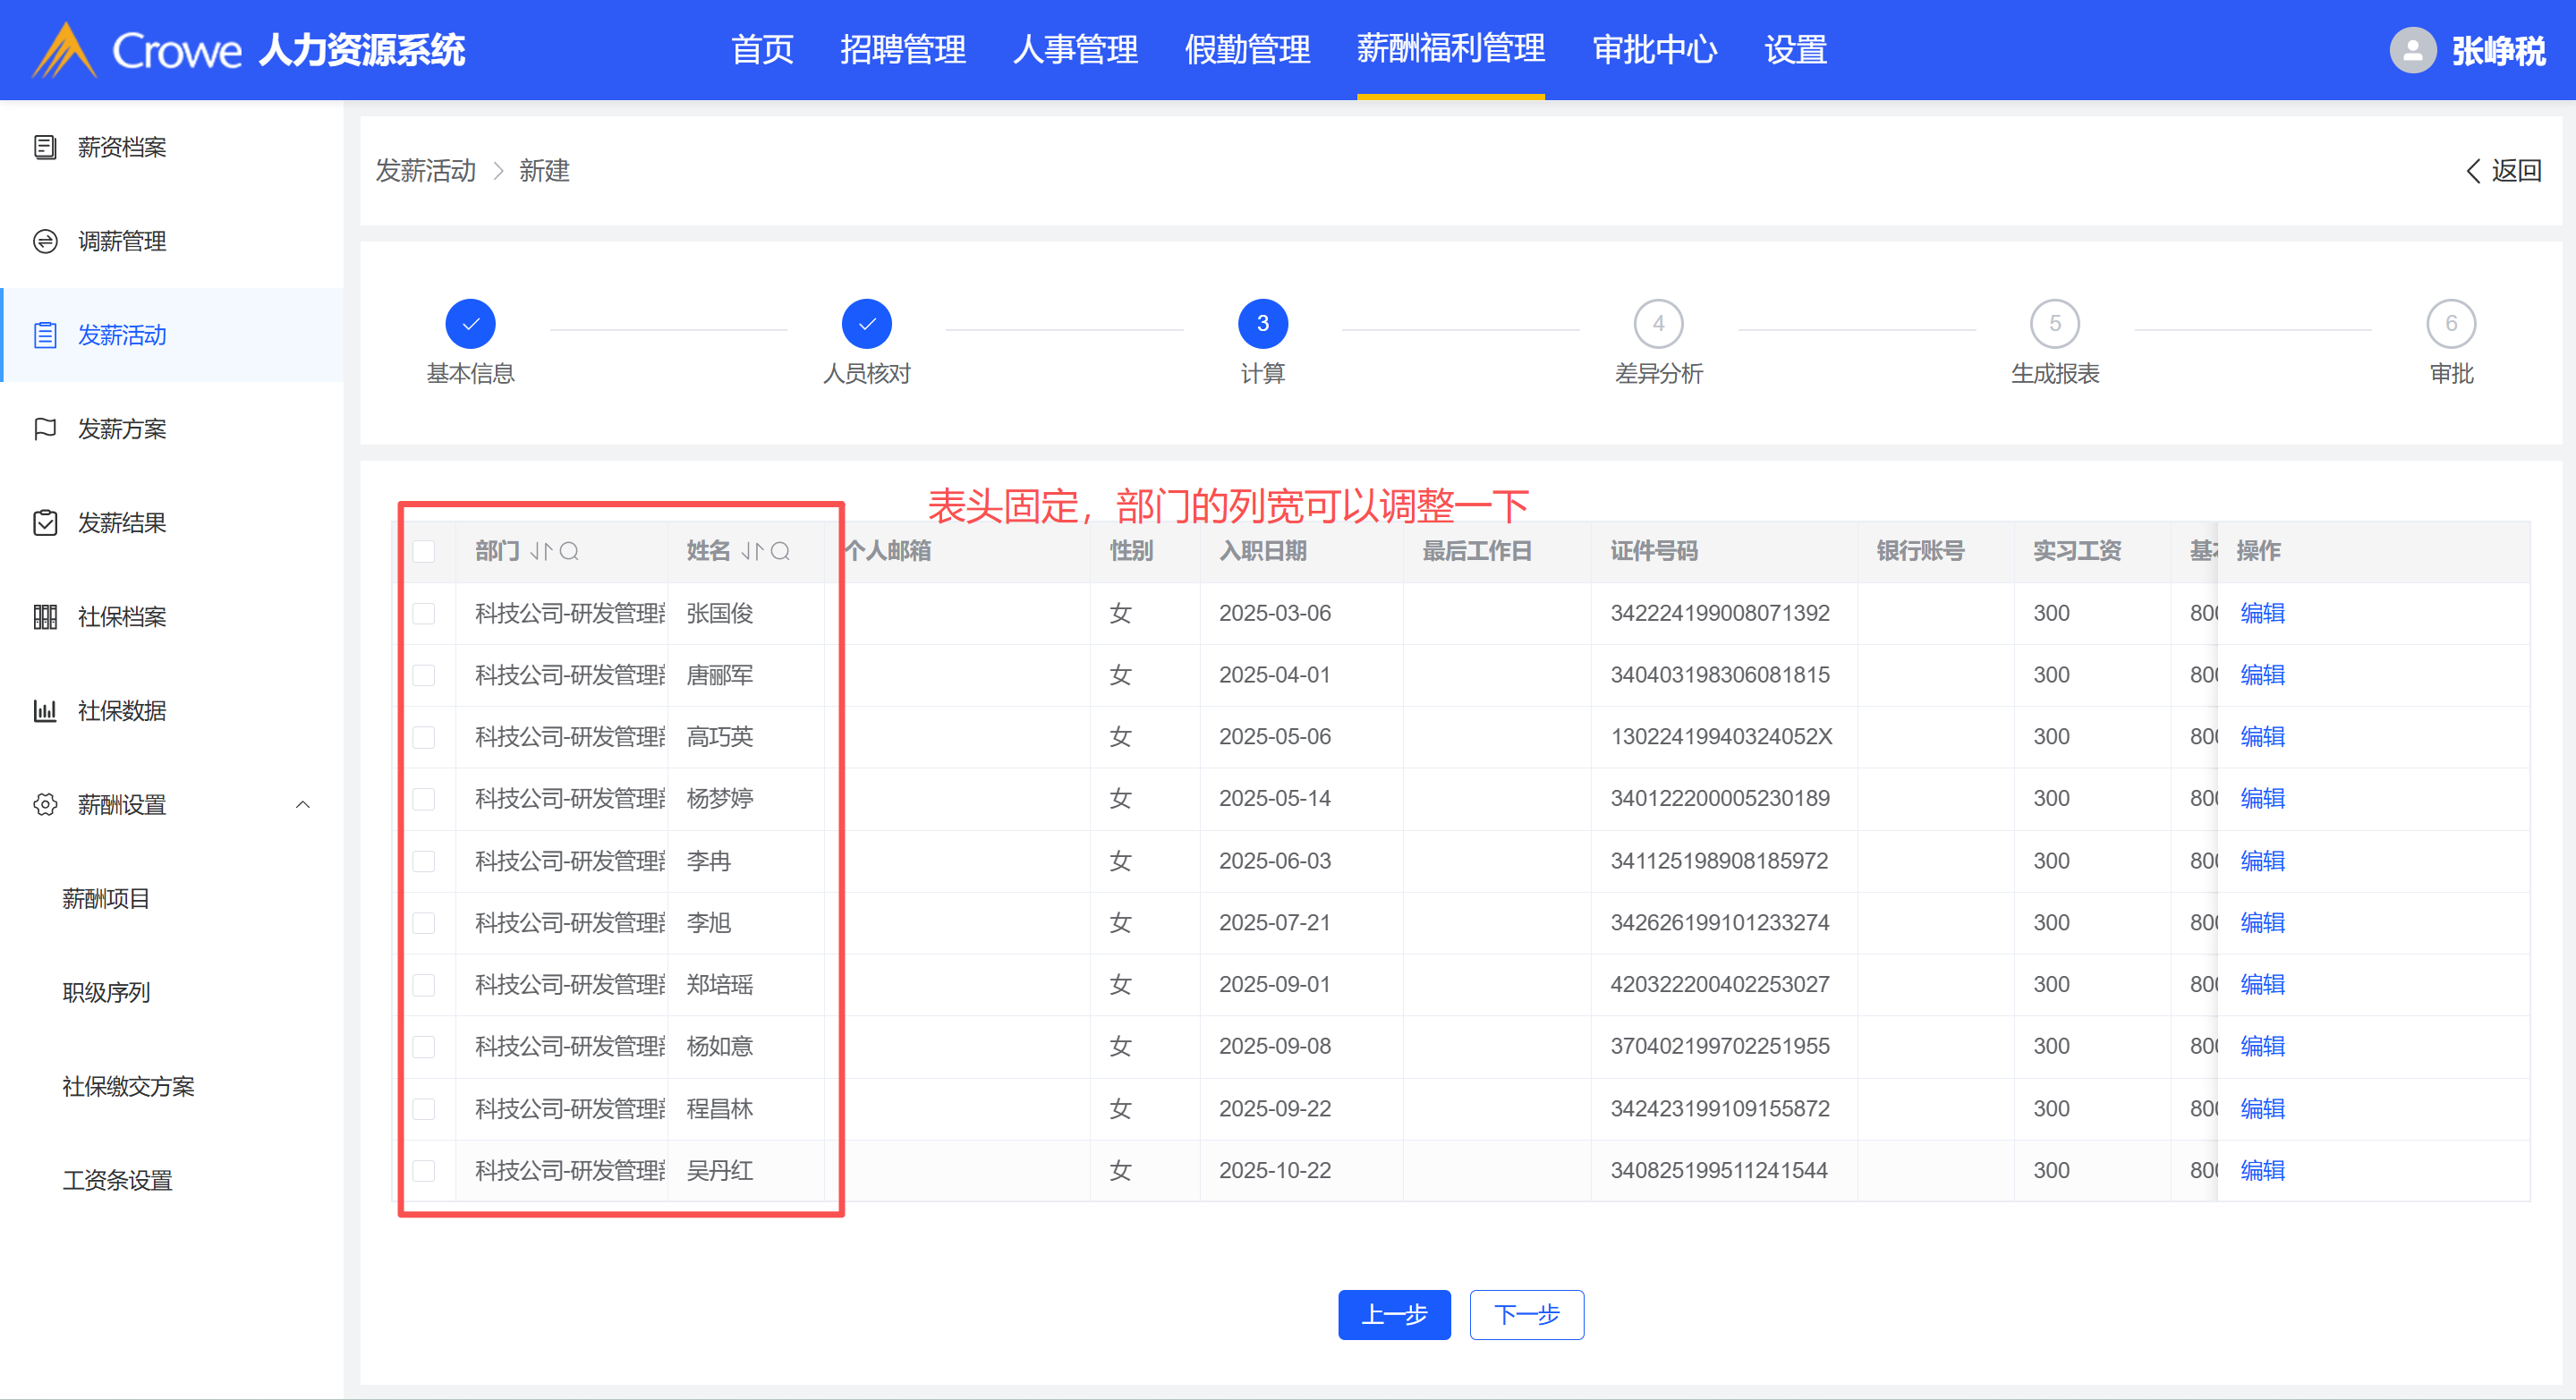
Task: Click the search icon in 姓名 column header
Action: coord(781,551)
